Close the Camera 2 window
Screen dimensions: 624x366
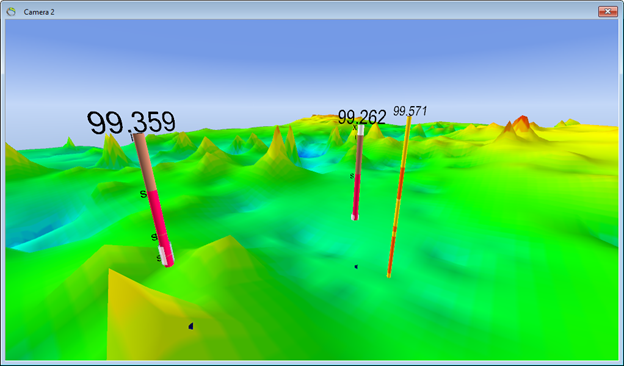[608, 12]
